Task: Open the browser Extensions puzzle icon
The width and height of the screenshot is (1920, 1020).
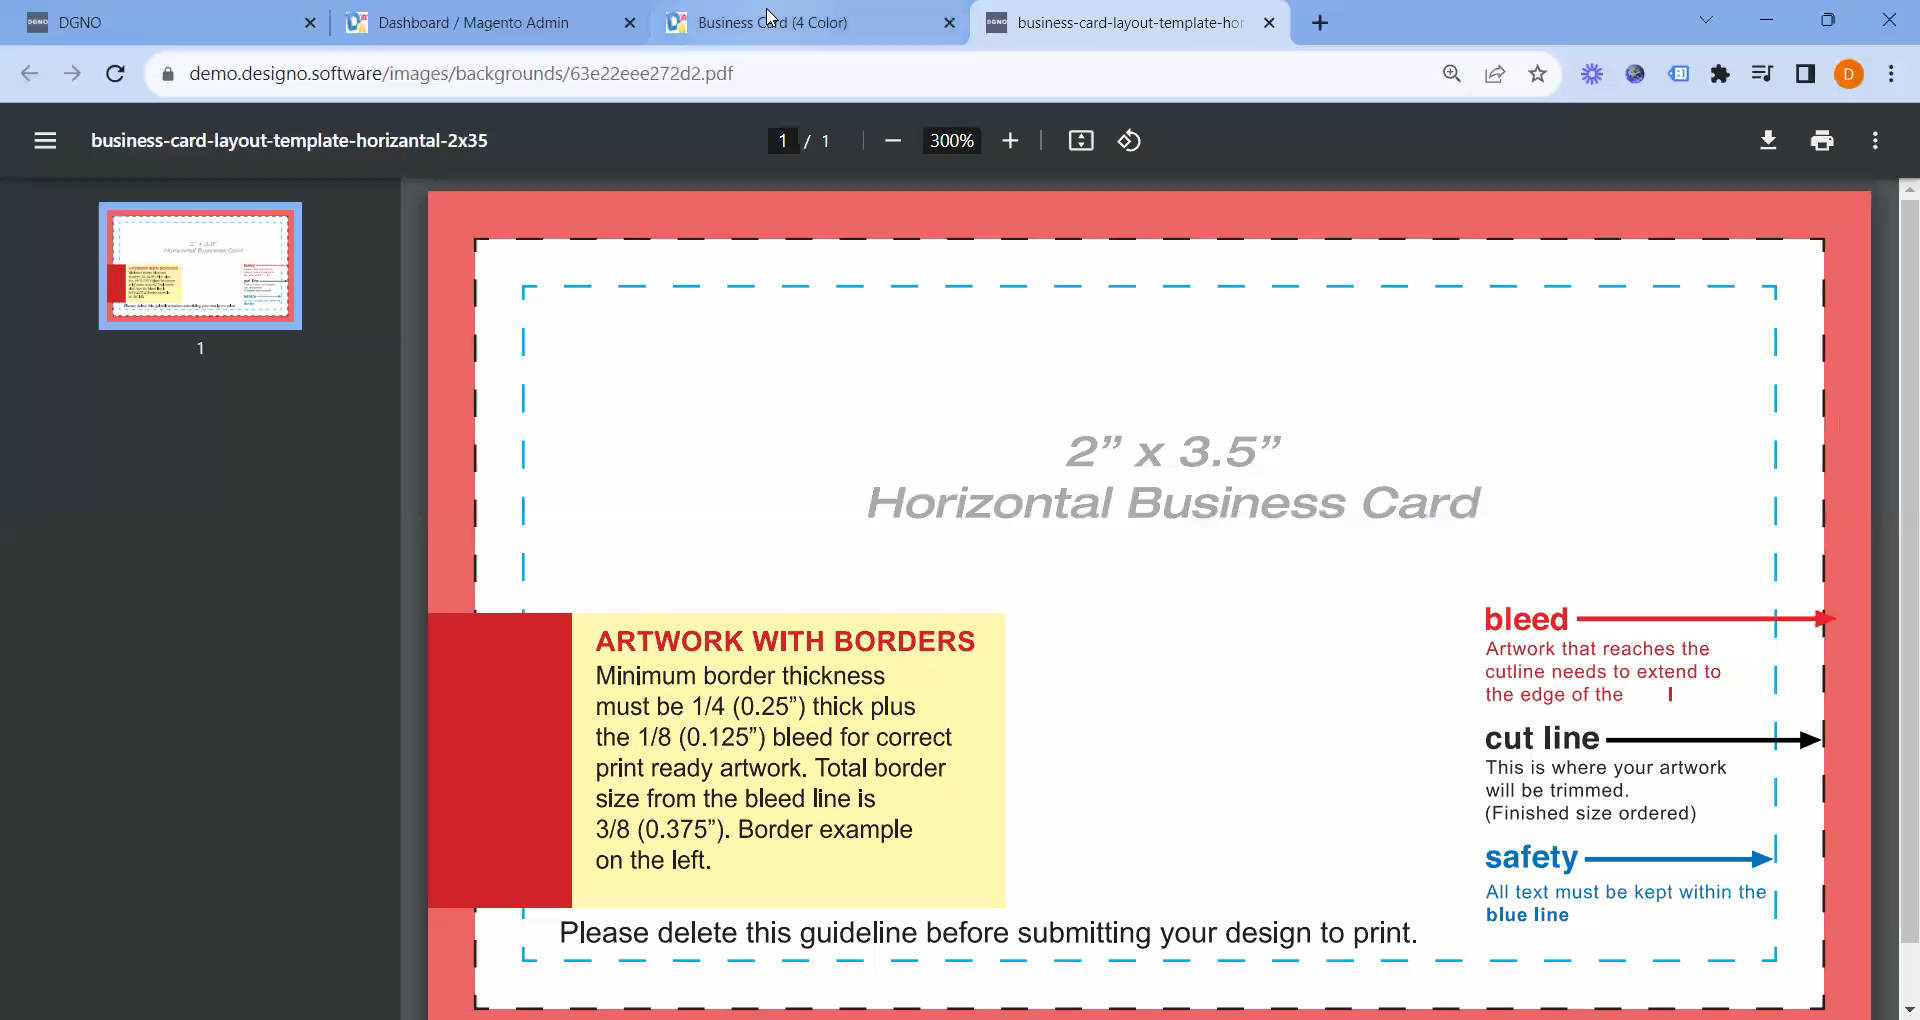Action: (1720, 73)
